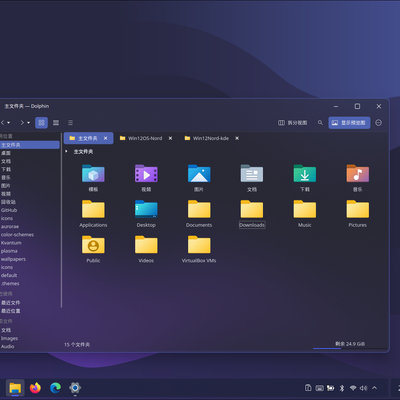
Task: Go back with the back arrow
Action: click(x=3, y=123)
